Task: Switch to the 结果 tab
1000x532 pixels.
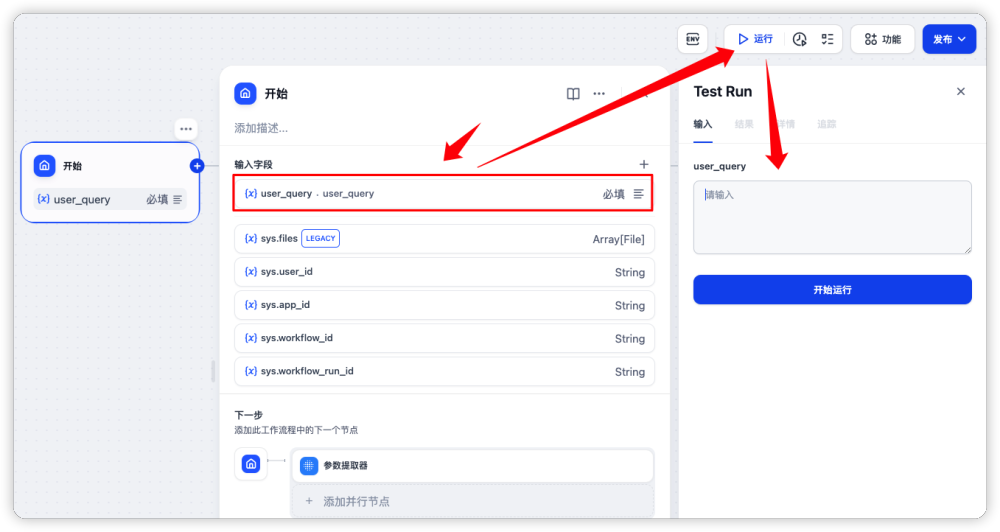Action: 743,124
